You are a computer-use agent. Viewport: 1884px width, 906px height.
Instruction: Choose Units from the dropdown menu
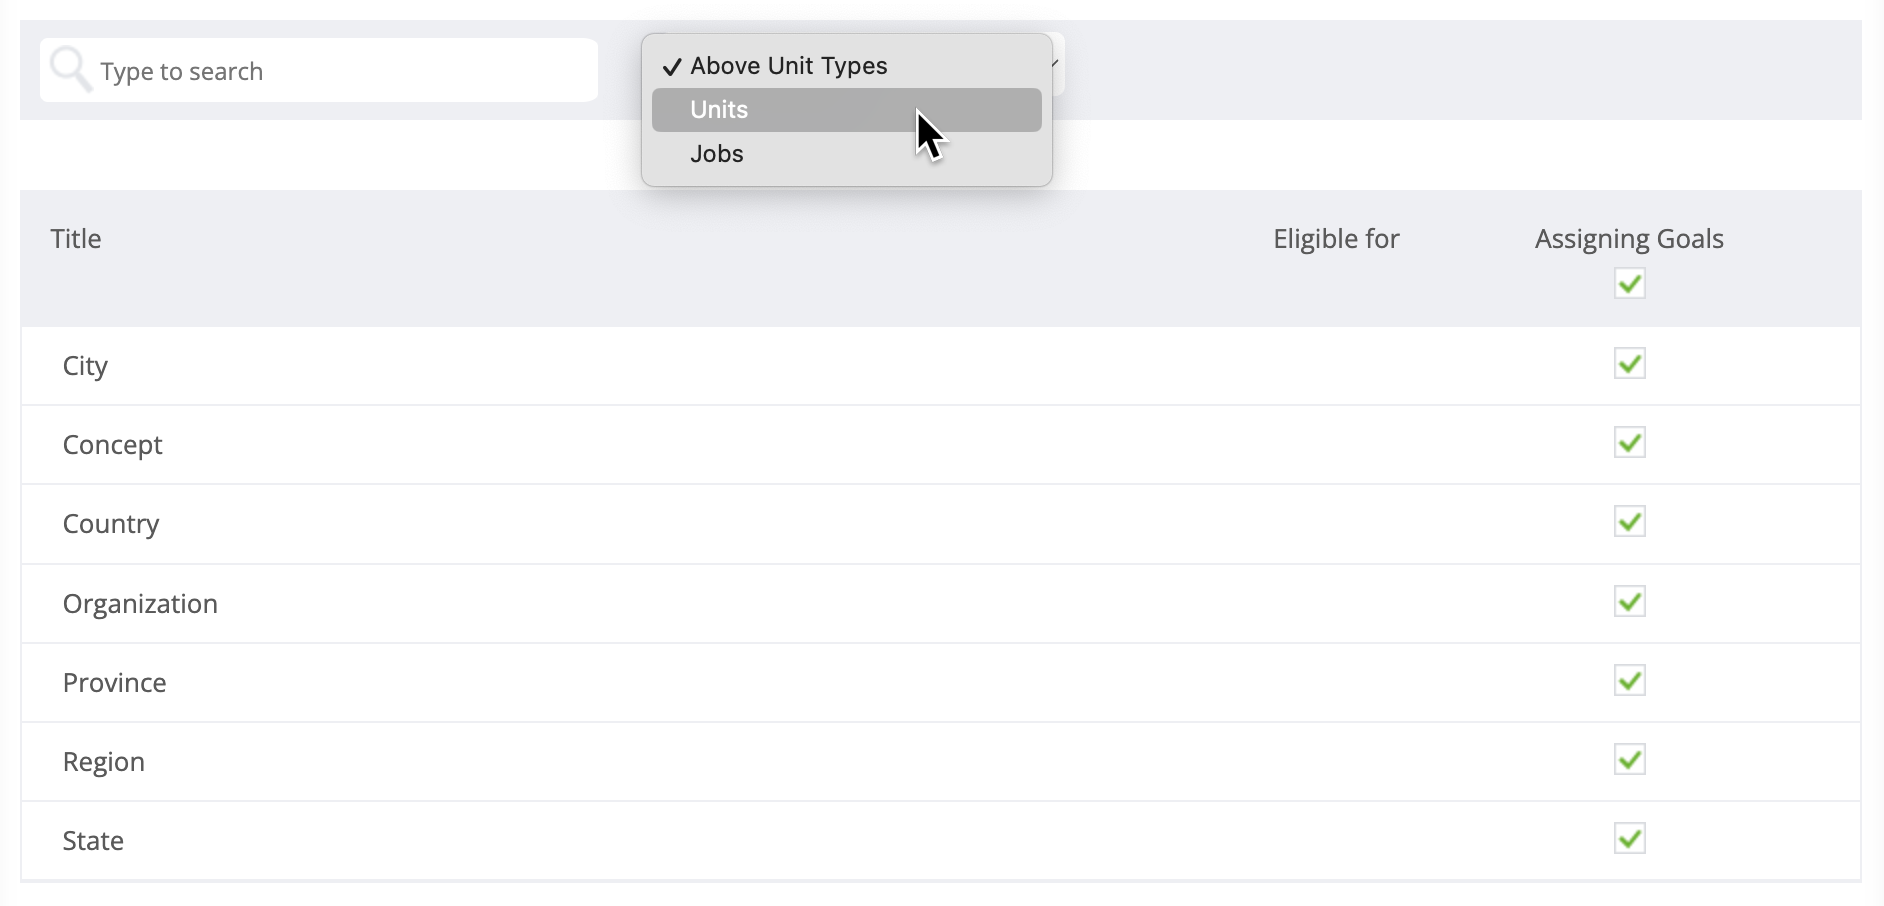(847, 110)
